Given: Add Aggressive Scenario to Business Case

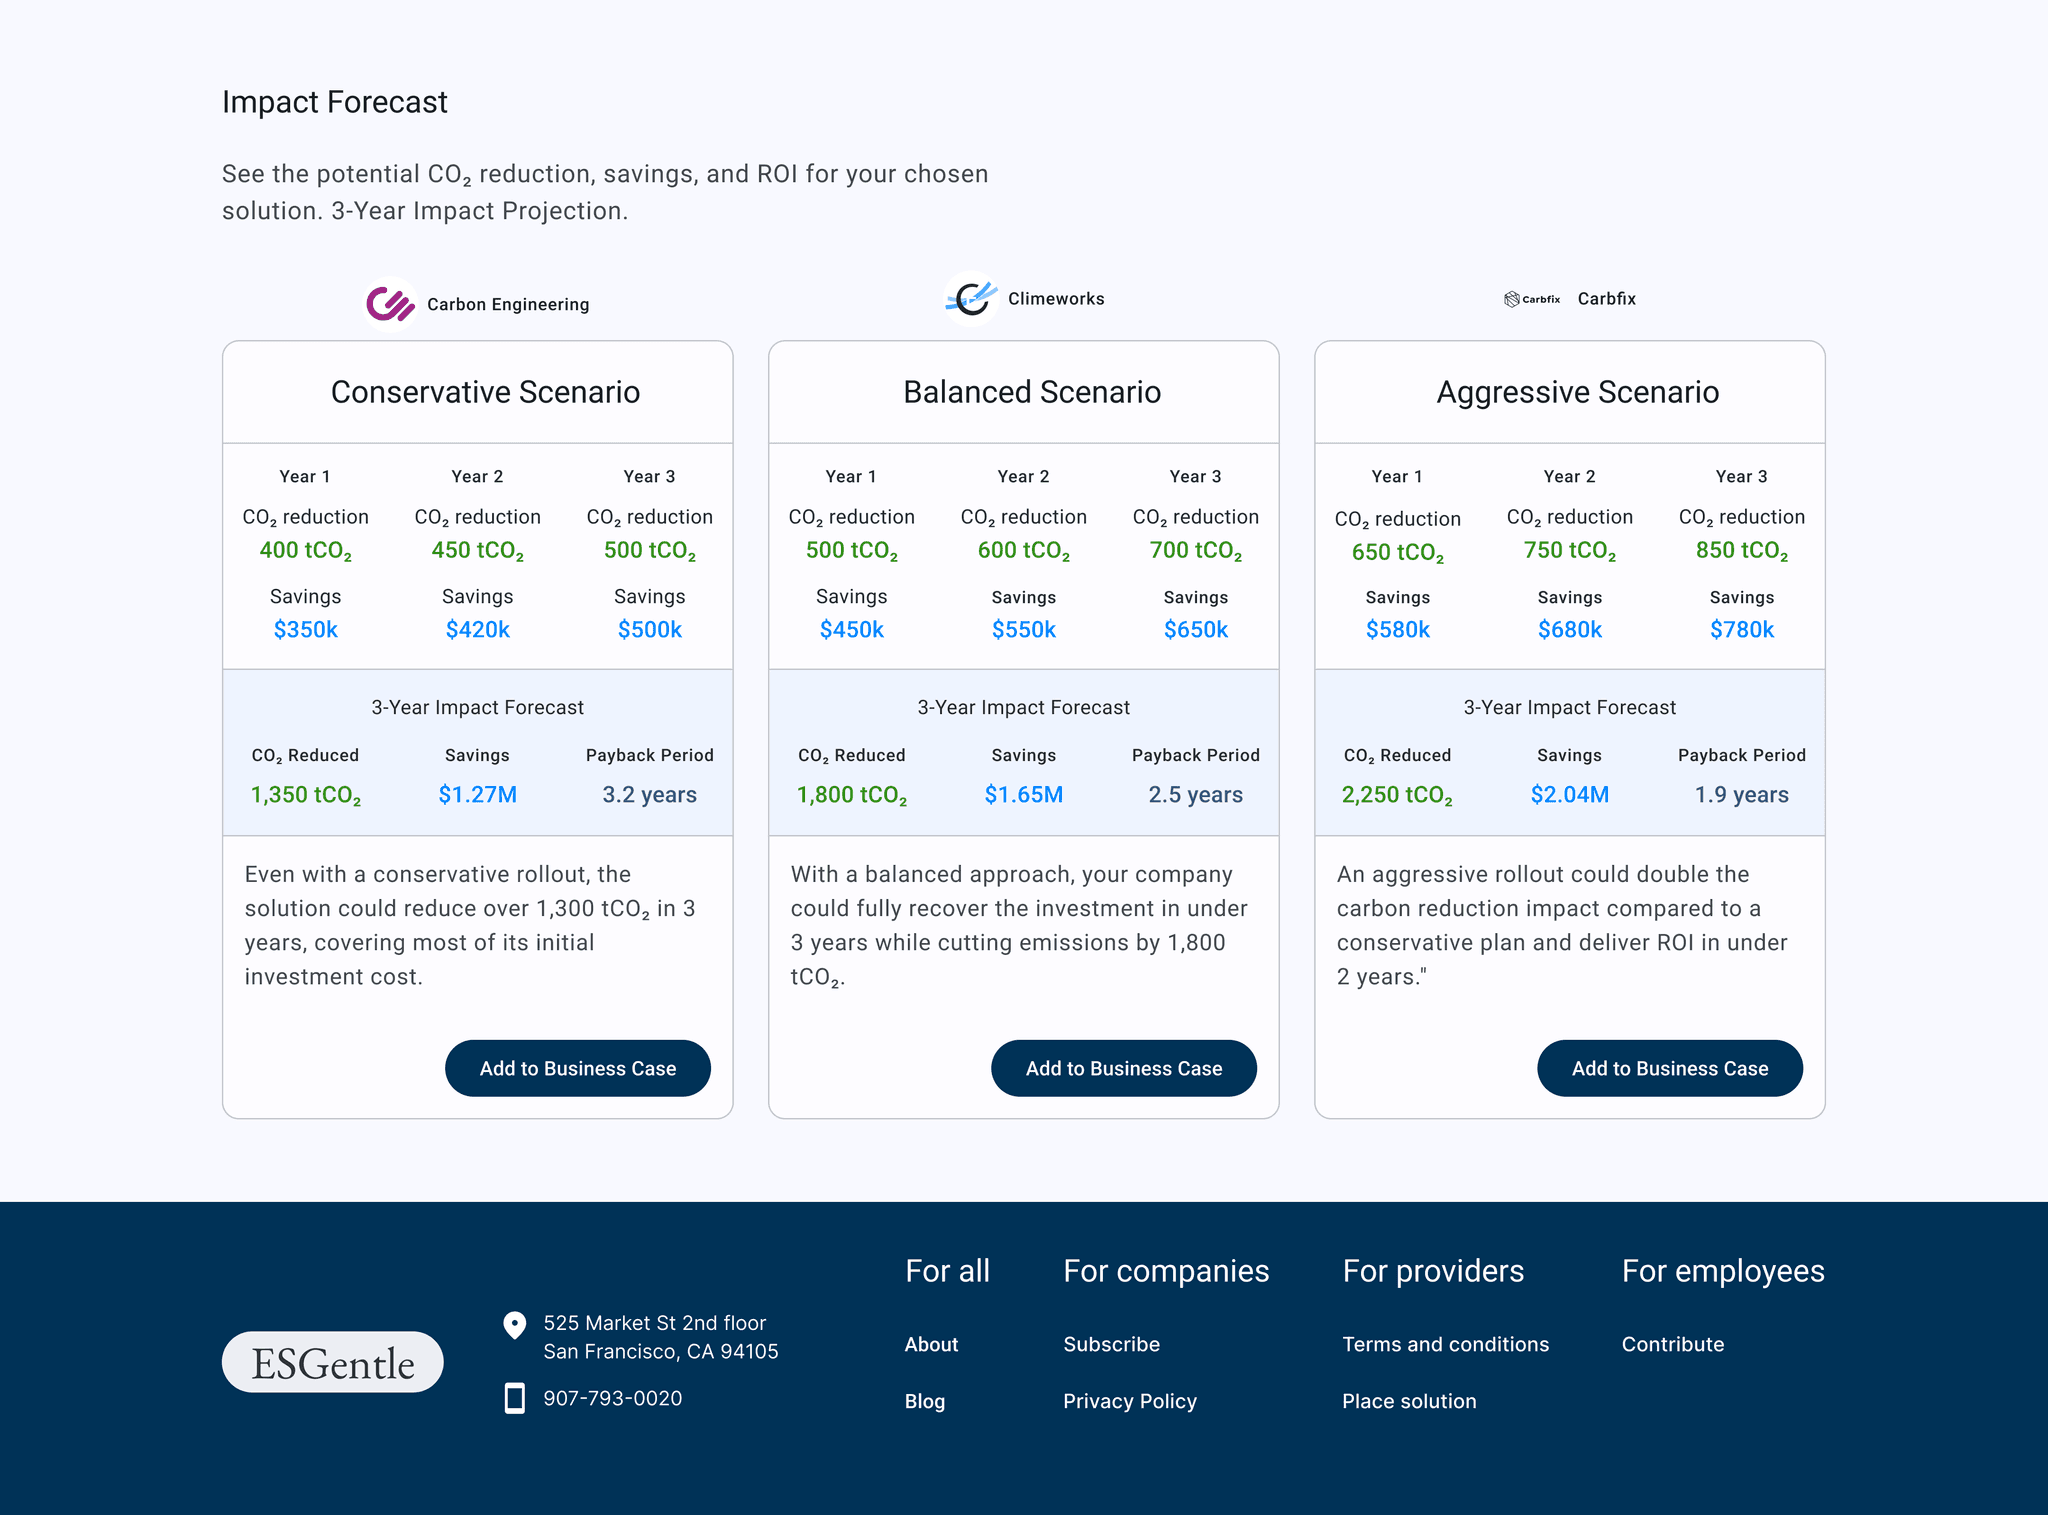Looking at the screenshot, I should [1669, 1068].
